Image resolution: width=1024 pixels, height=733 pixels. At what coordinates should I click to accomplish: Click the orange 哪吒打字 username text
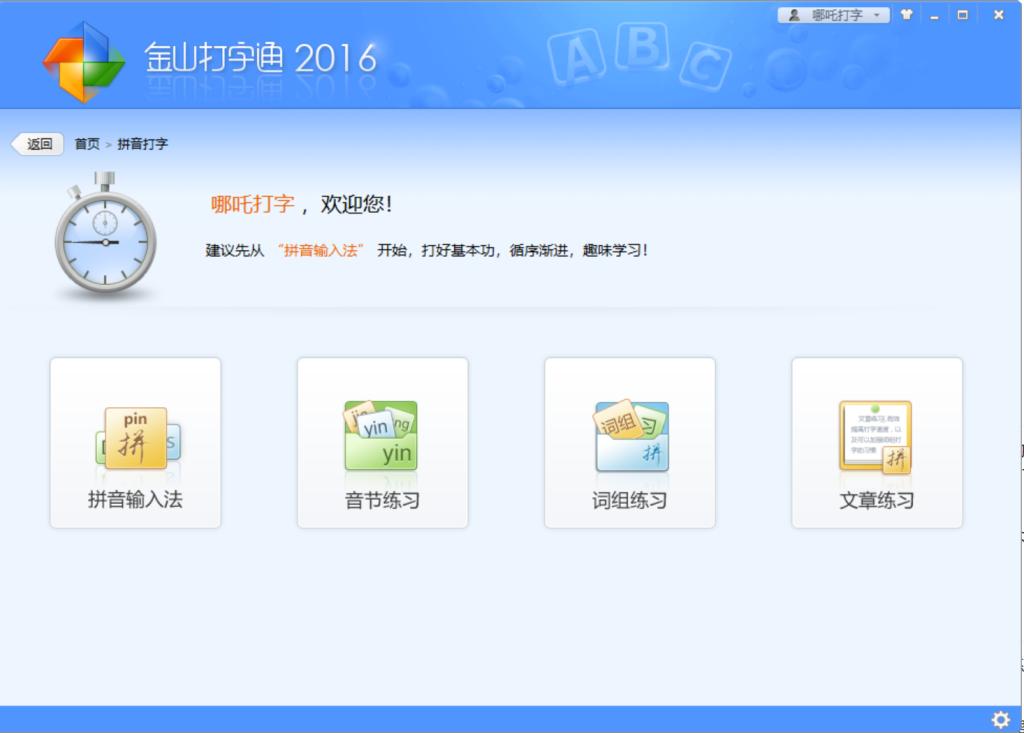click(252, 204)
